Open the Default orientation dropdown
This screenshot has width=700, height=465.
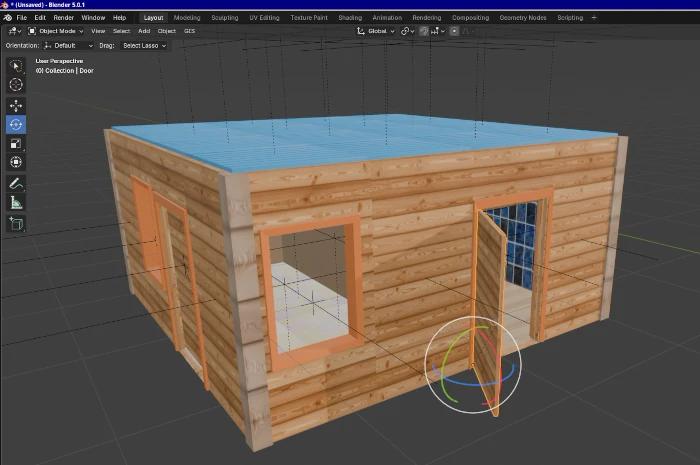pyautogui.click(x=69, y=46)
